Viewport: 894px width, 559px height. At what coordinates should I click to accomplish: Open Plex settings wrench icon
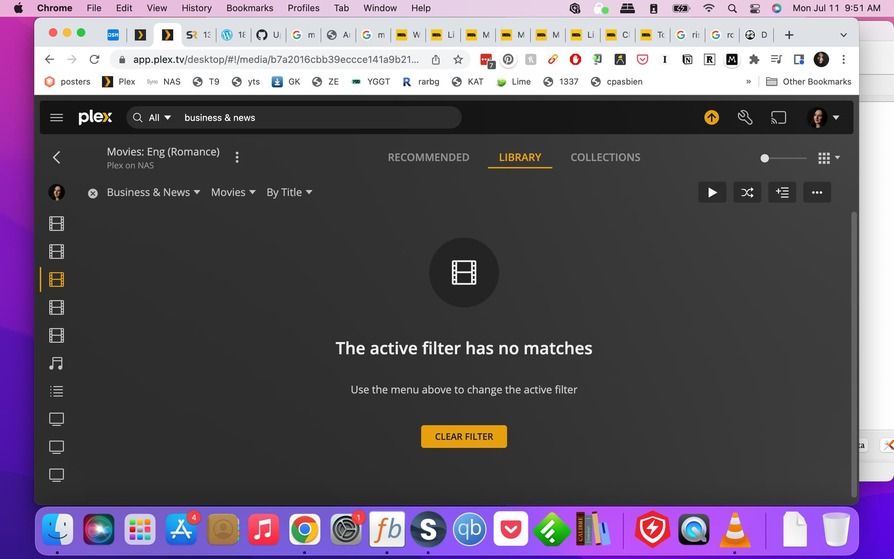tap(745, 118)
